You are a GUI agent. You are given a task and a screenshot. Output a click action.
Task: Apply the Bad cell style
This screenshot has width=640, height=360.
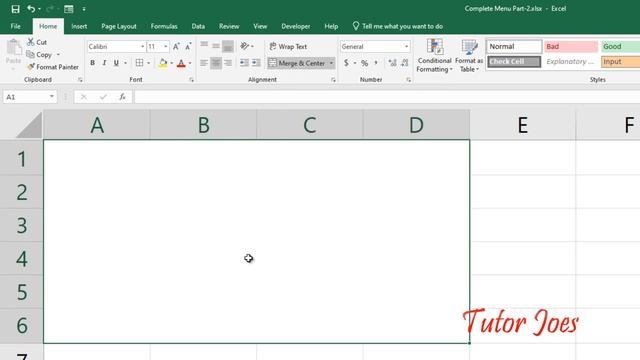coord(571,47)
